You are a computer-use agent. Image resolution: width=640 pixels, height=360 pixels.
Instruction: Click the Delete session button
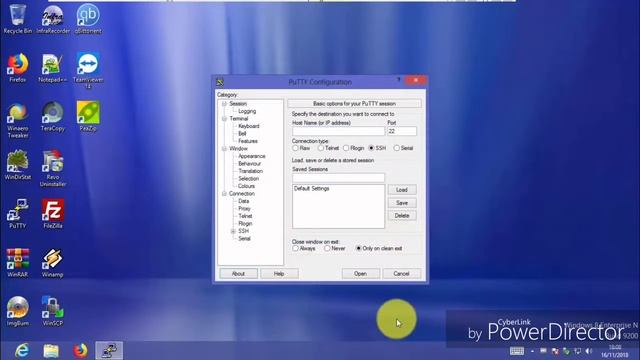(402, 216)
